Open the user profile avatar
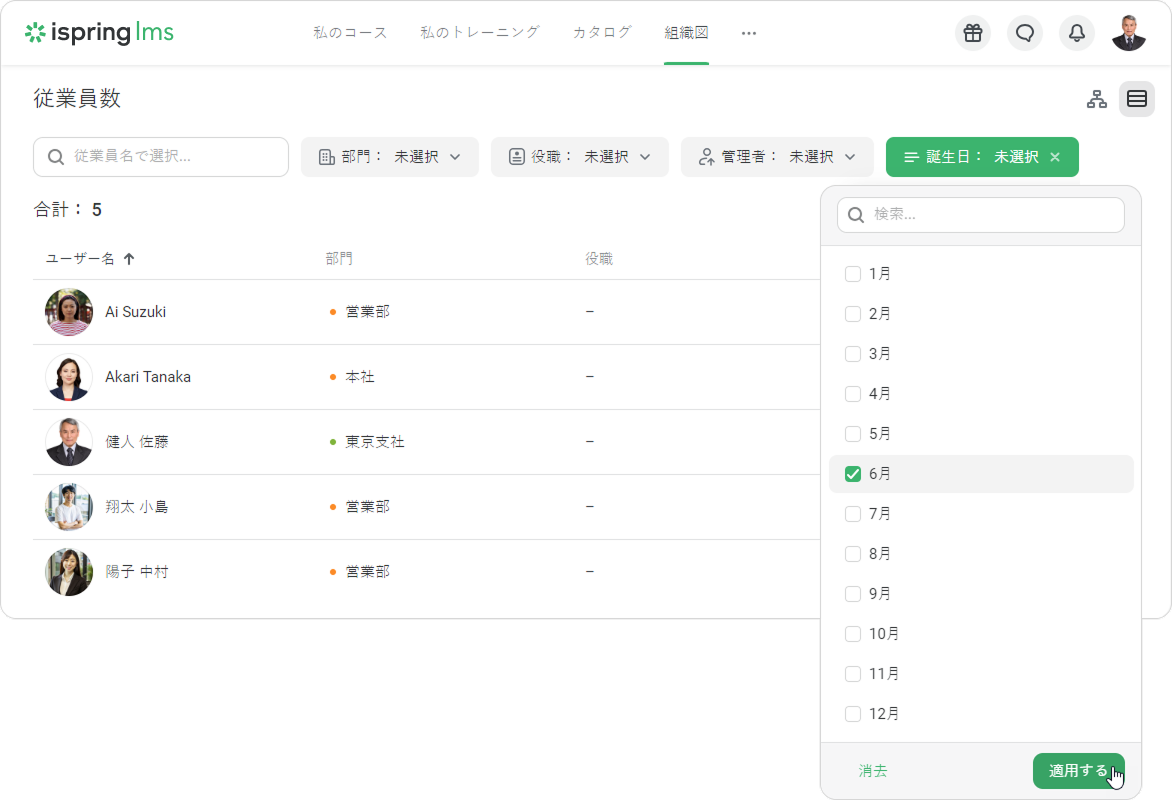1172x800 pixels. point(1129,33)
